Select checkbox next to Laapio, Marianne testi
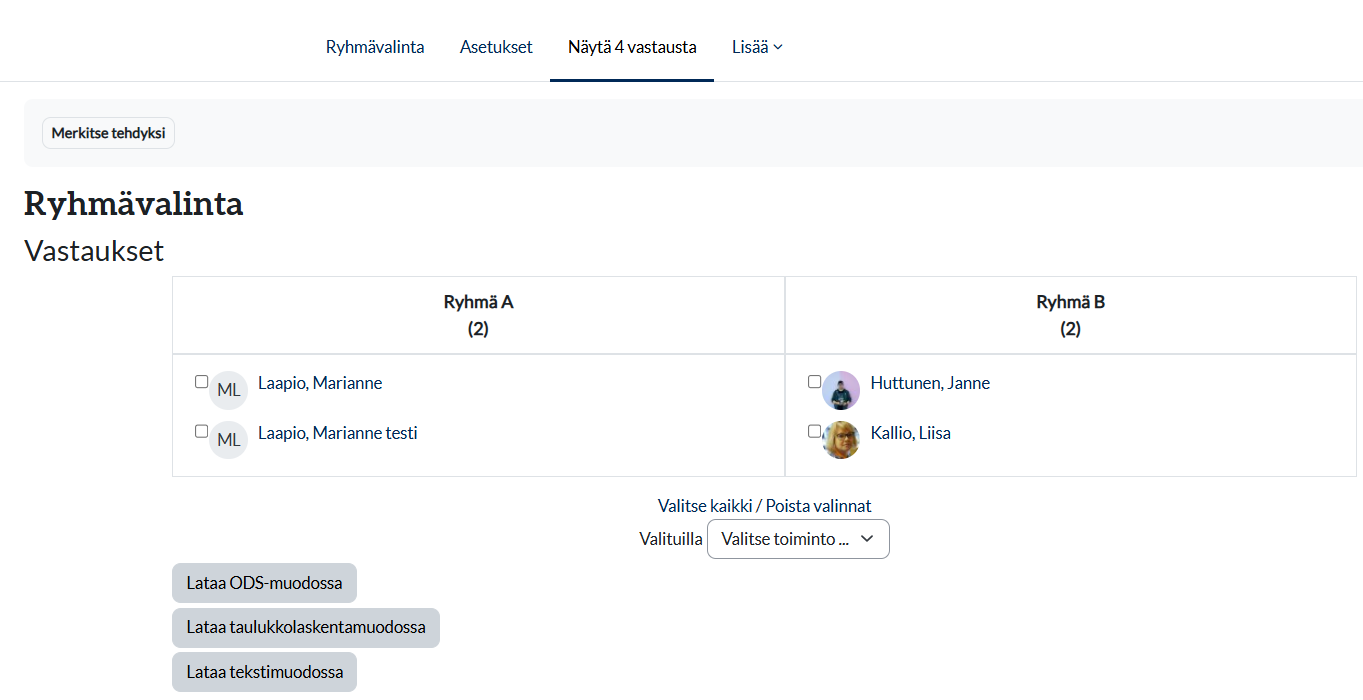 [201, 431]
